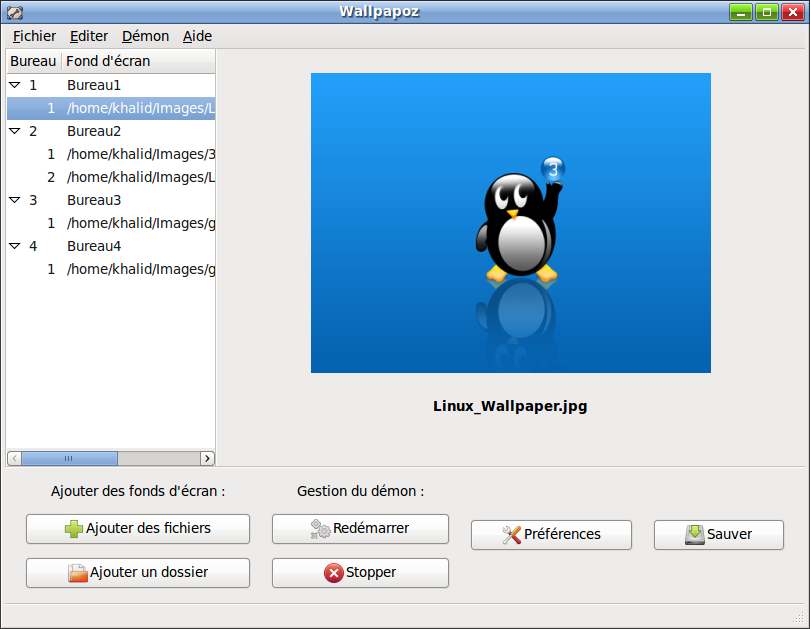This screenshot has width=810, height=629.
Task: Open the Fichier menu
Action: click(x=34, y=36)
